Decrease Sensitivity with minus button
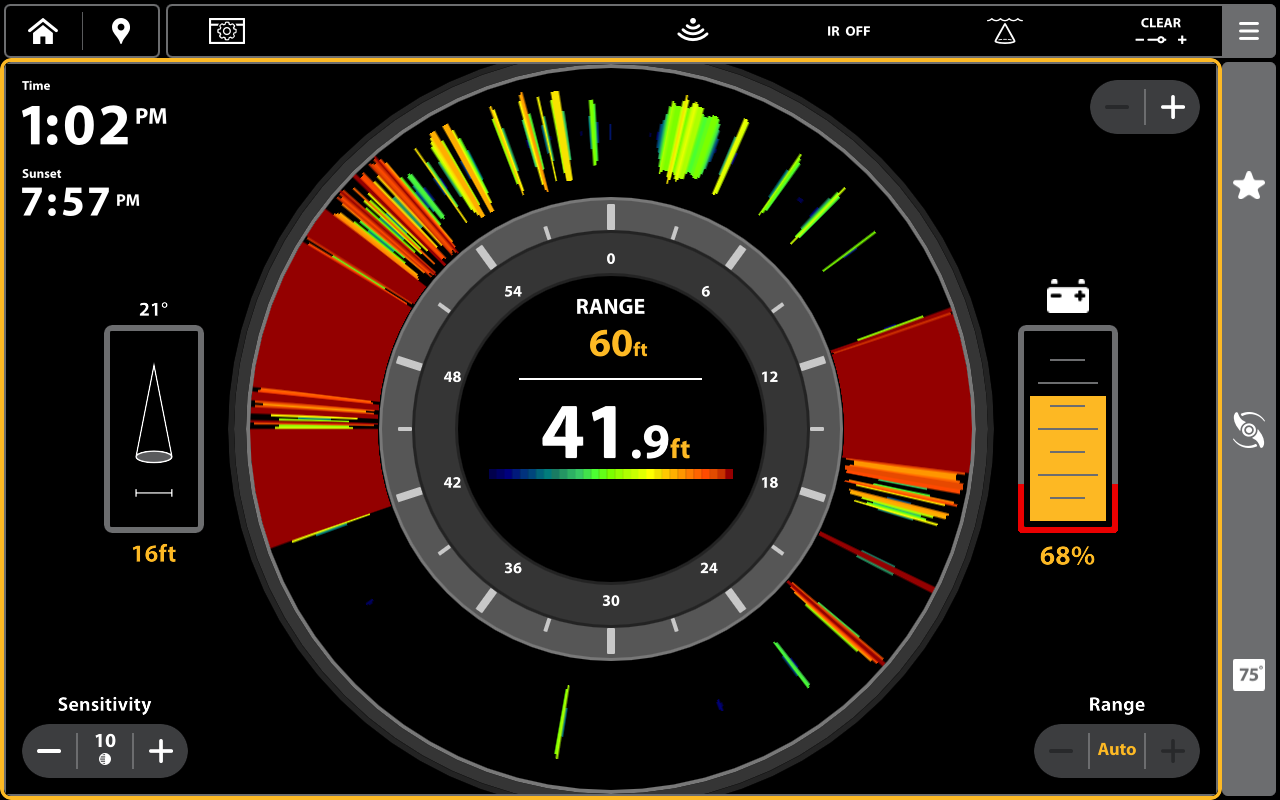 tap(50, 751)
